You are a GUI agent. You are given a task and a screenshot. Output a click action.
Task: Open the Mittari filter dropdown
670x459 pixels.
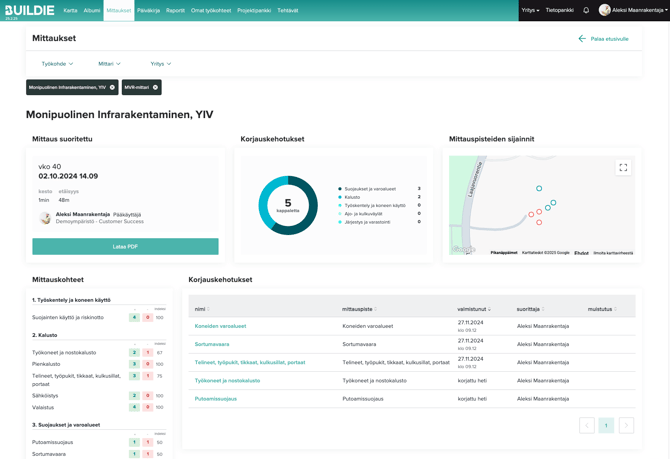(109, 64)
